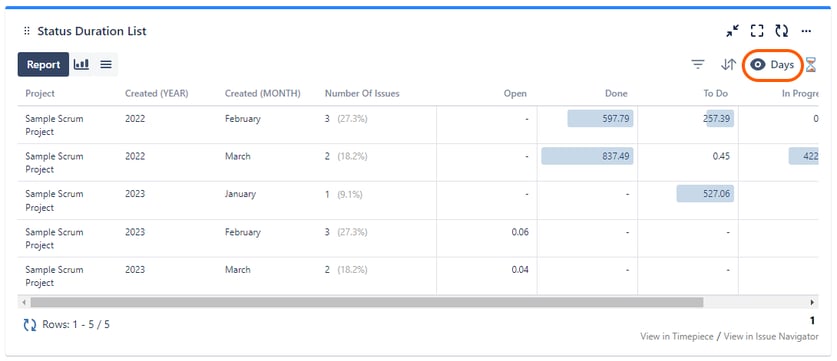Viewport: 837px width, 361px height.
Task: Click the Open value 0.04
Action: [519, 270]
